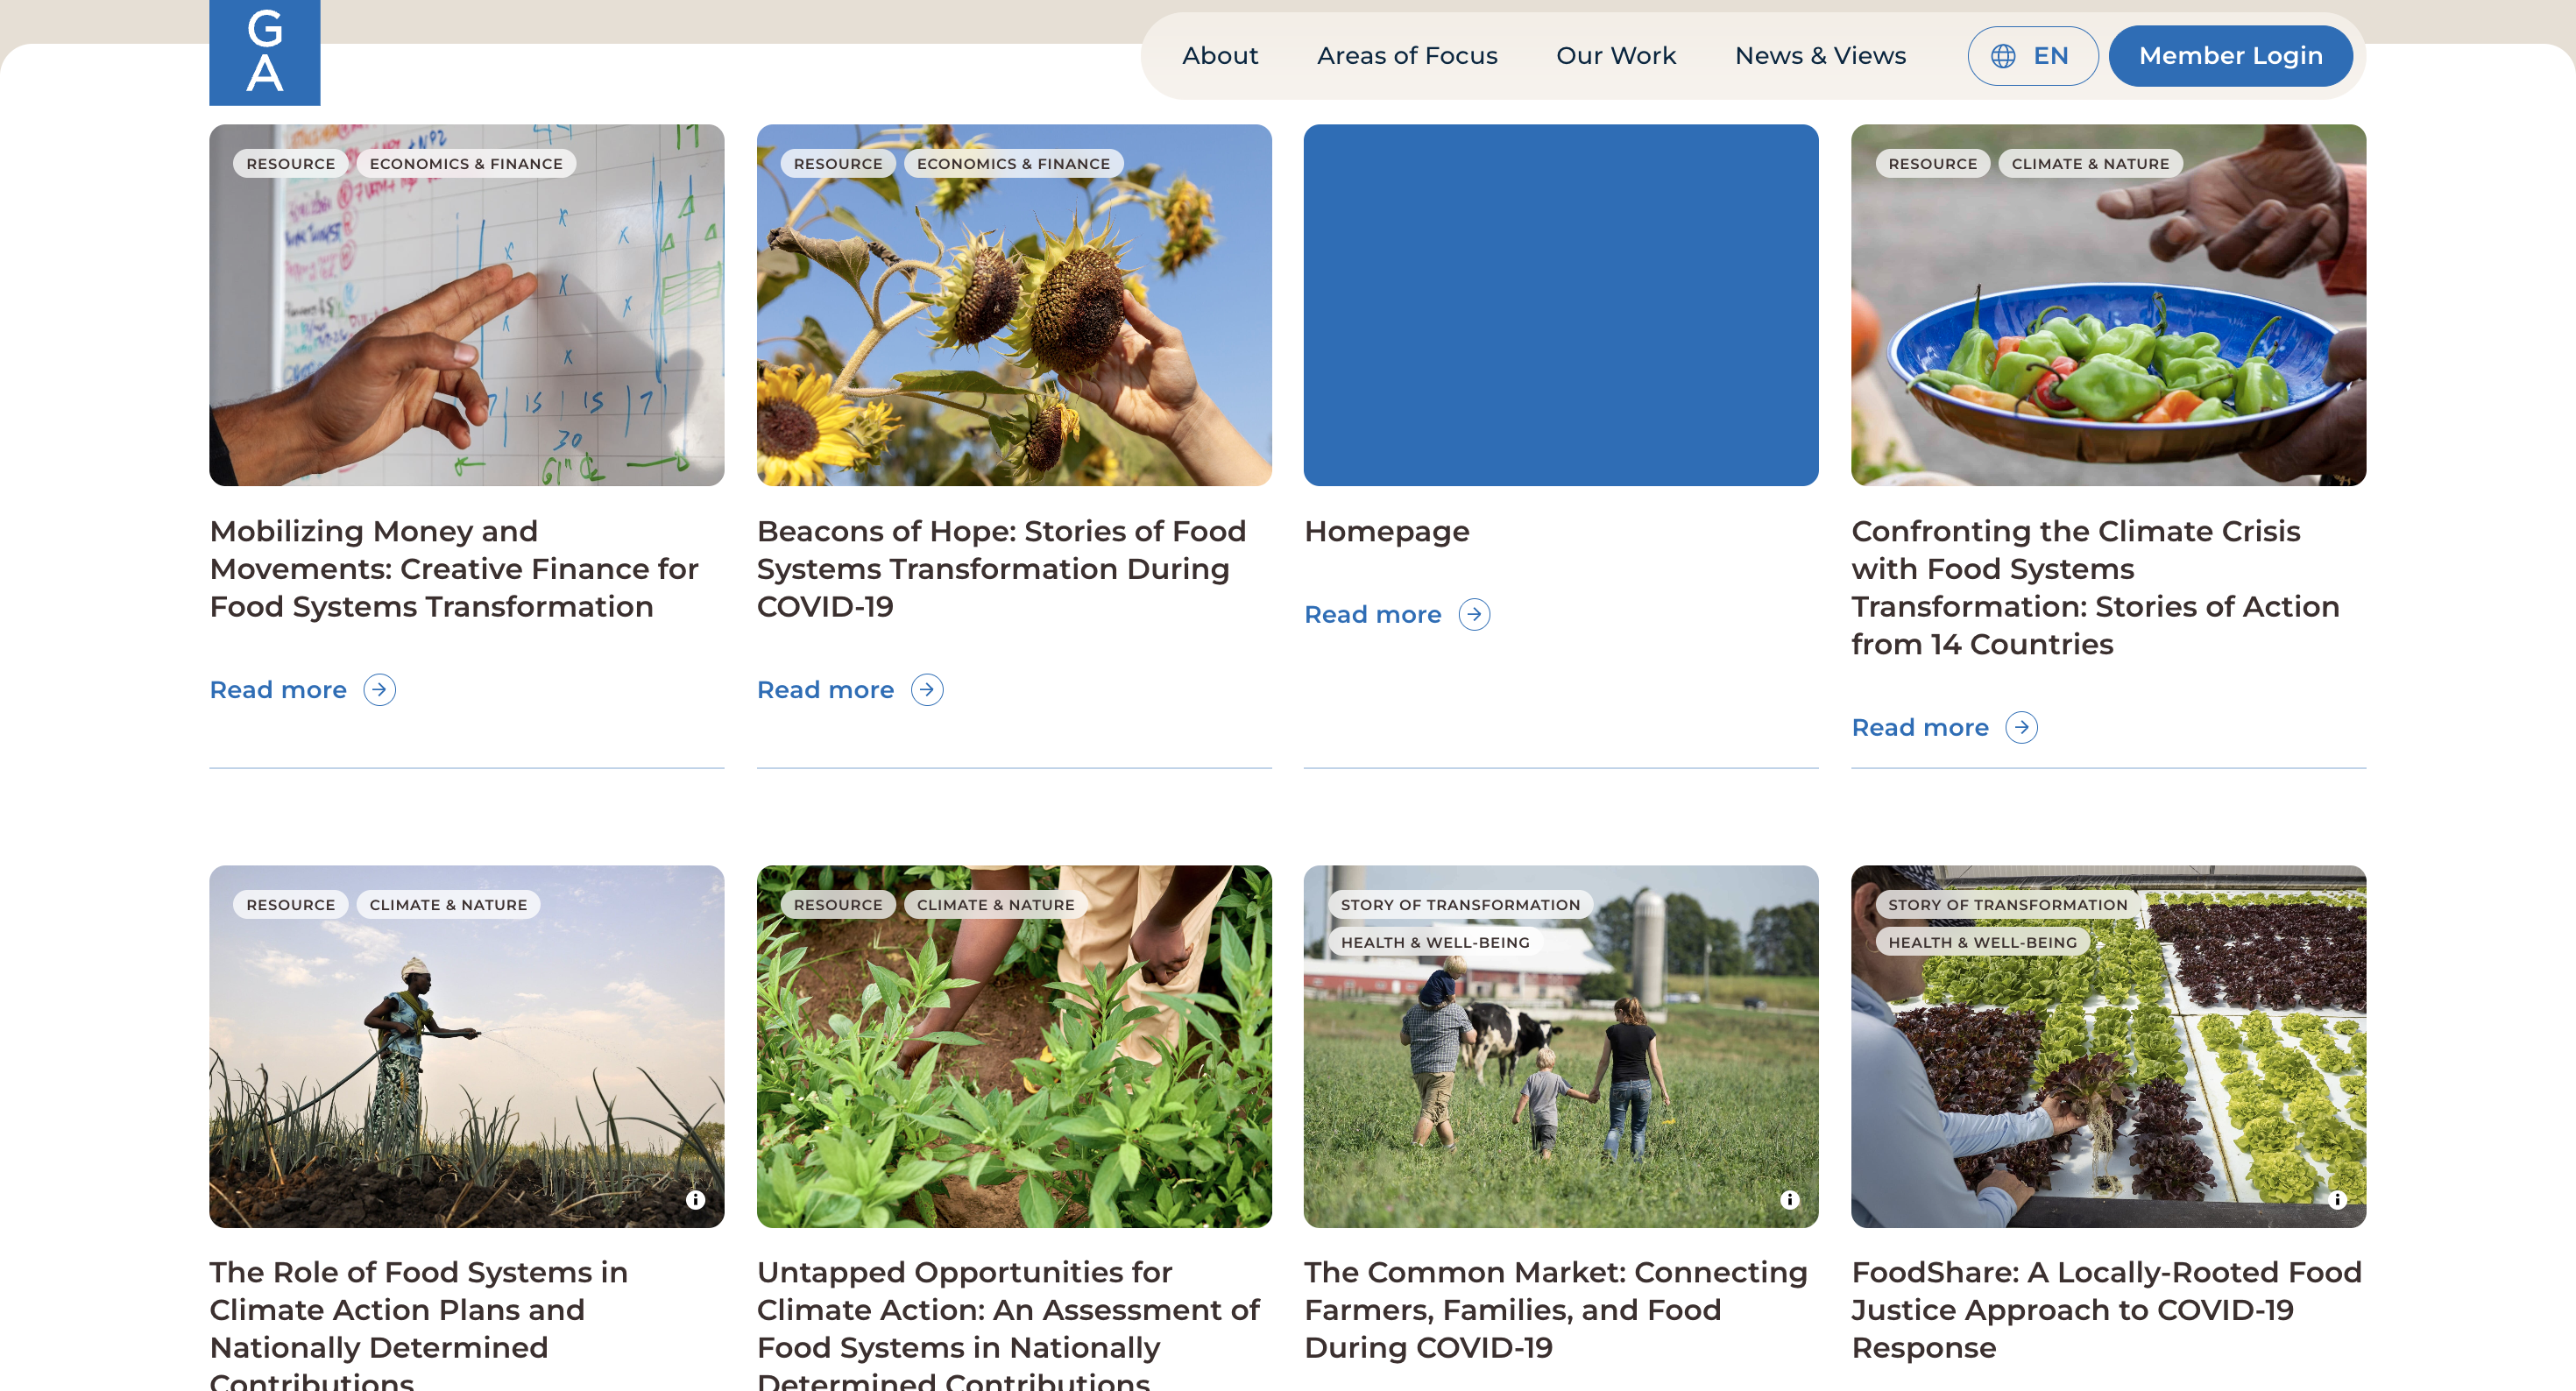Open the About menu
Screen dimensions: 2576x1391
tap(1219, 56)
